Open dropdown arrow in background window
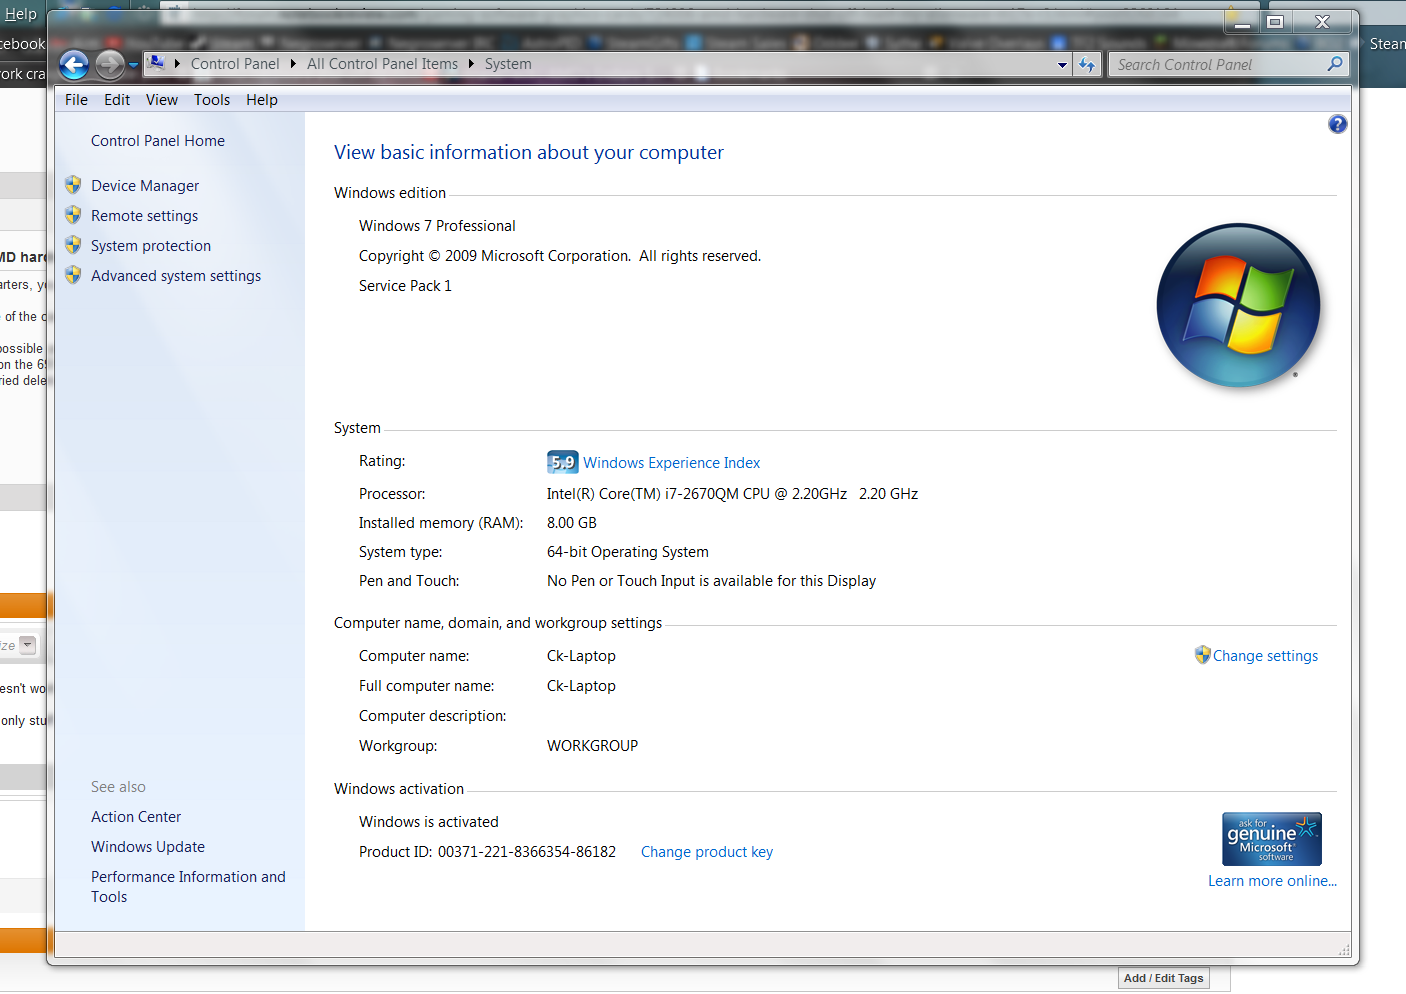This screenshot has width=1406, height=994. pyautogui.click(x=28, y=645)
